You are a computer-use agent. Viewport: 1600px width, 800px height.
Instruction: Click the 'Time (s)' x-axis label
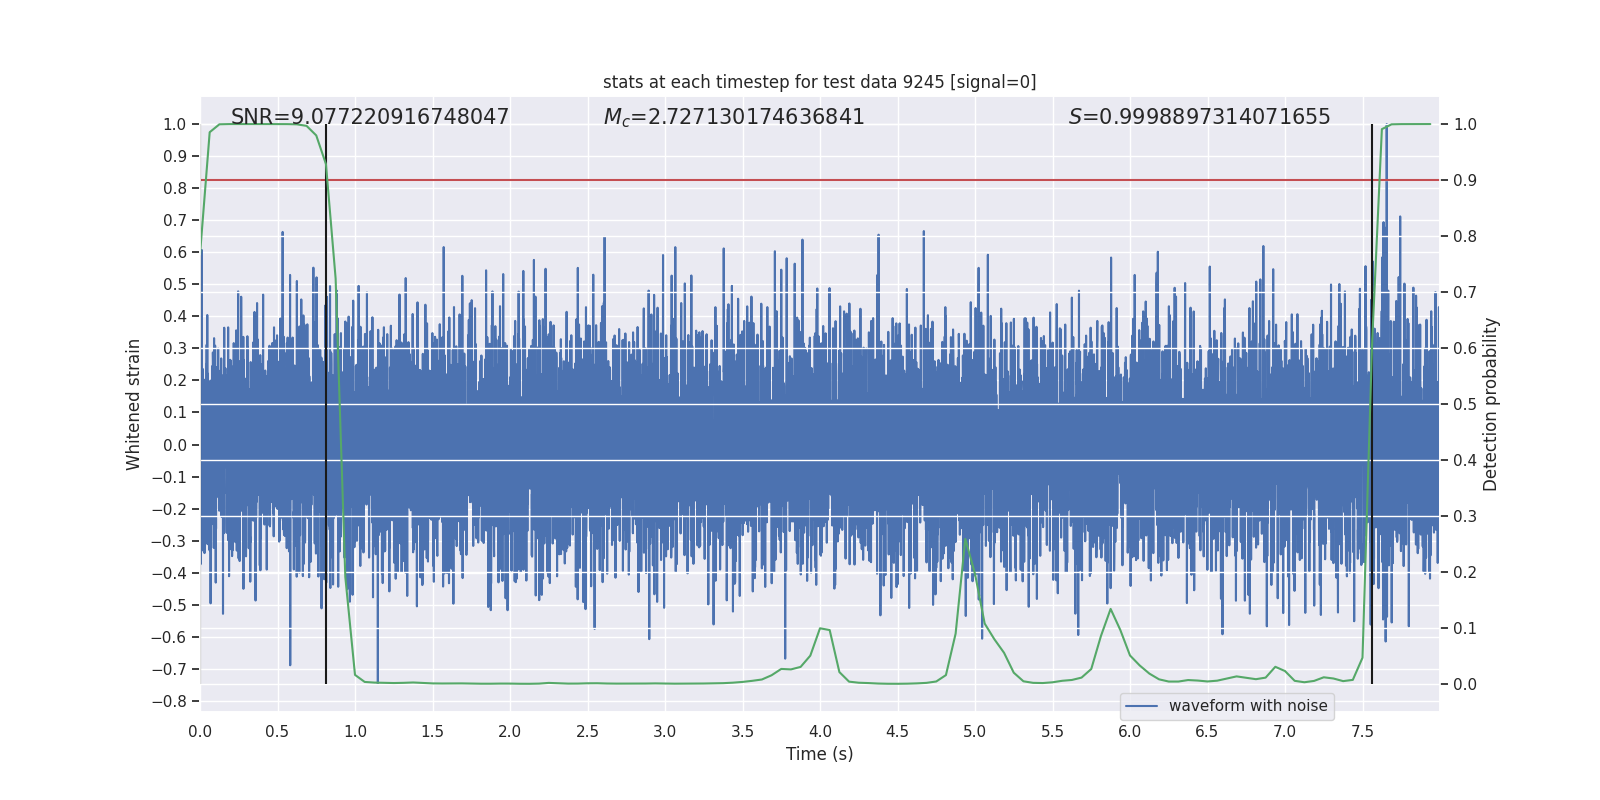(819, 754)
